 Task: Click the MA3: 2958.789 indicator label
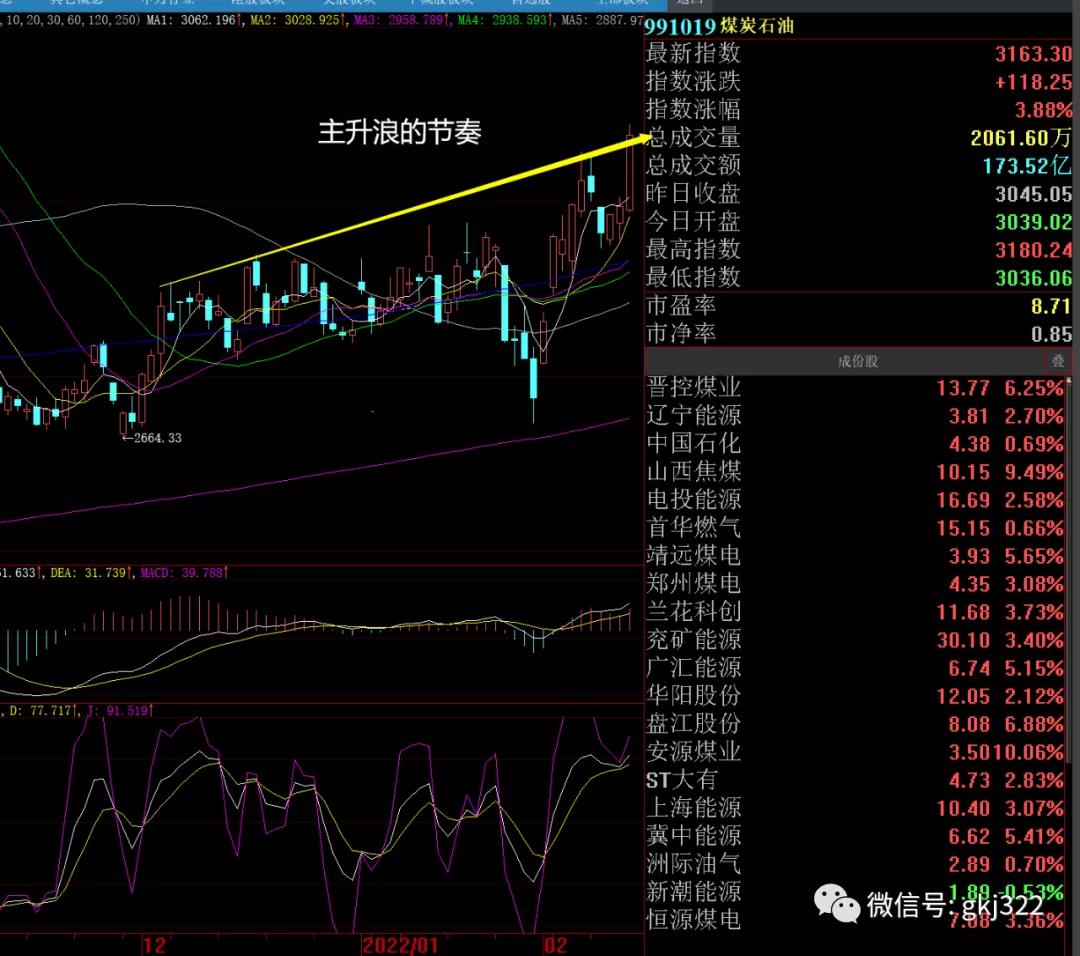pyautogui.click(x=402, y=20)
